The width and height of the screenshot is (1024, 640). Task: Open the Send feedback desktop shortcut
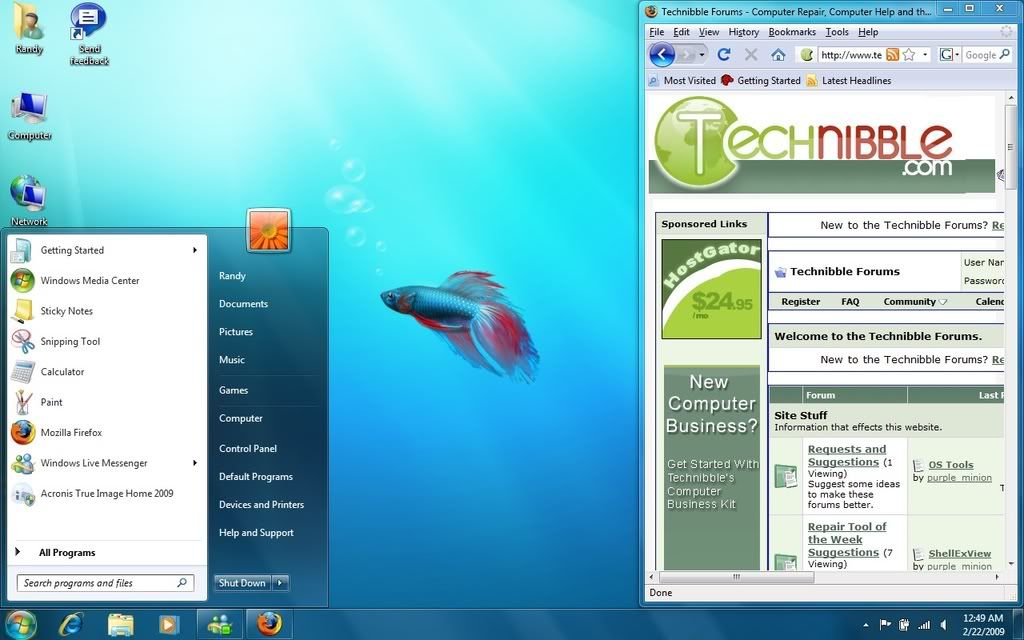(x=89, y=34)
